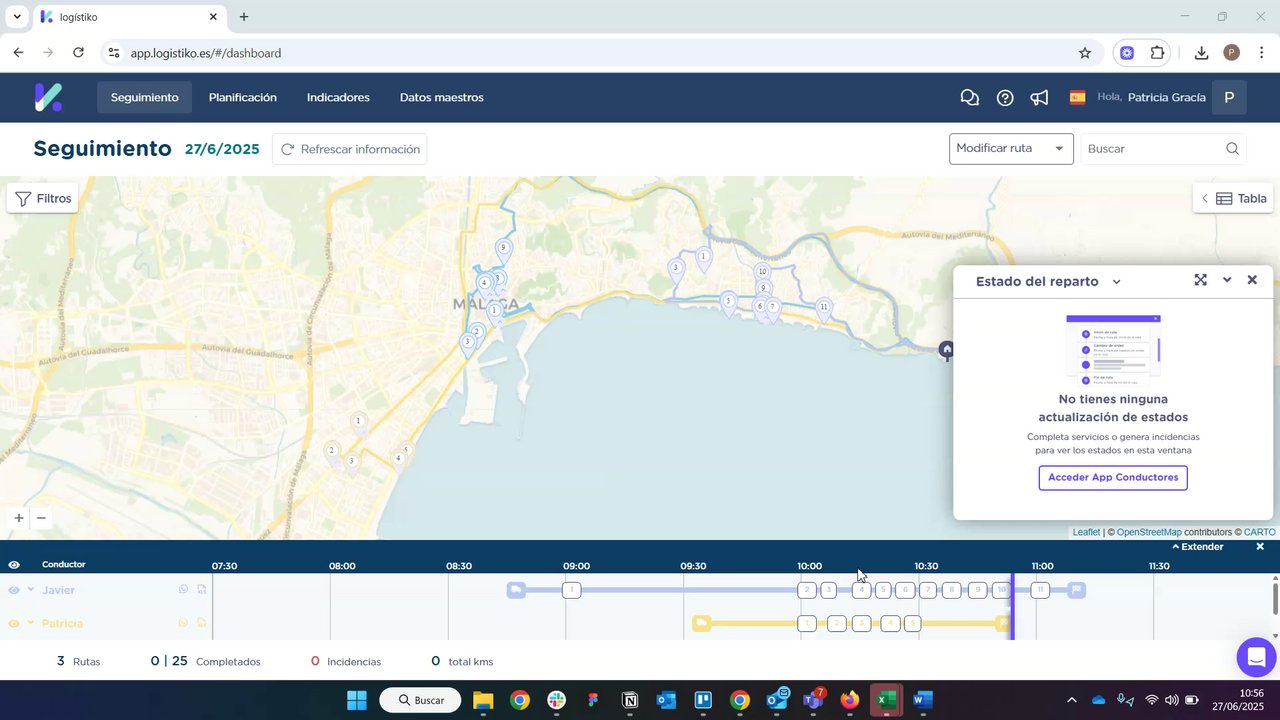1280x720 pixels.
Task: Select stop 1 on Javier's timeline
Action: 572,590
